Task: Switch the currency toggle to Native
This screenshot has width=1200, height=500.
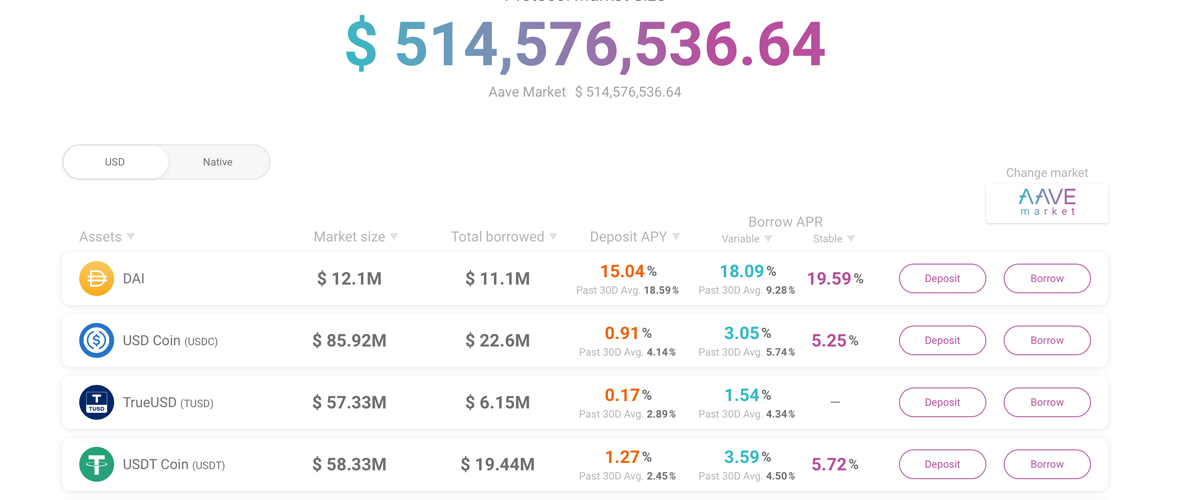Action: [x=217, y=162]
